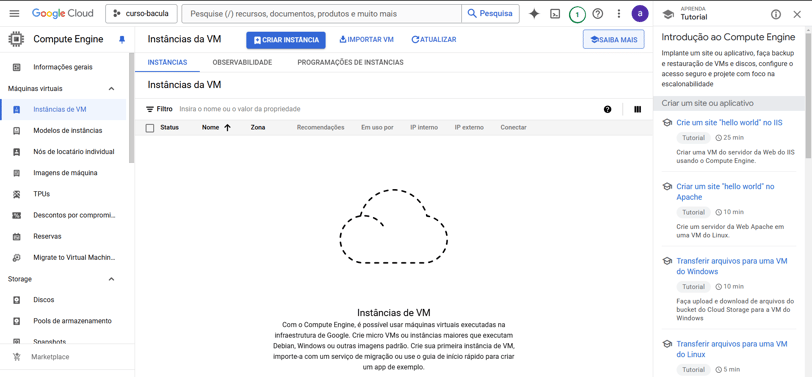This screenshot has width=812, height=377.
Task: Click the Google Cloud logo
Action: pos(62,13)
